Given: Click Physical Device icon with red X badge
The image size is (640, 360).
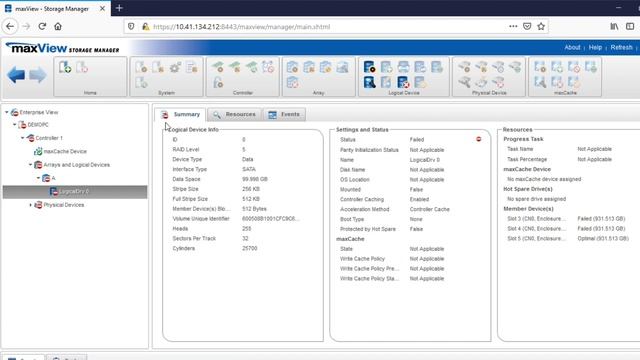Looking at the screenshot, I should tap(498, 82).
